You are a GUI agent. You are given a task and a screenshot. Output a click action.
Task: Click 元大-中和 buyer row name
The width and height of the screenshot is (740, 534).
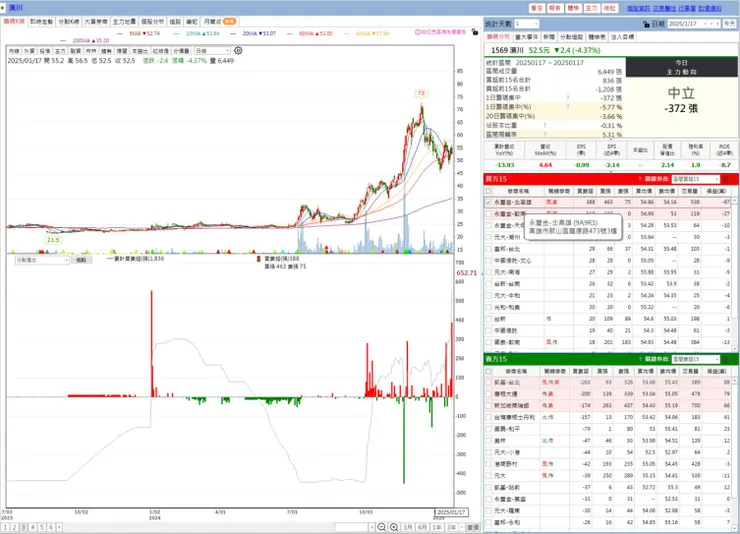tap(507, 296)
